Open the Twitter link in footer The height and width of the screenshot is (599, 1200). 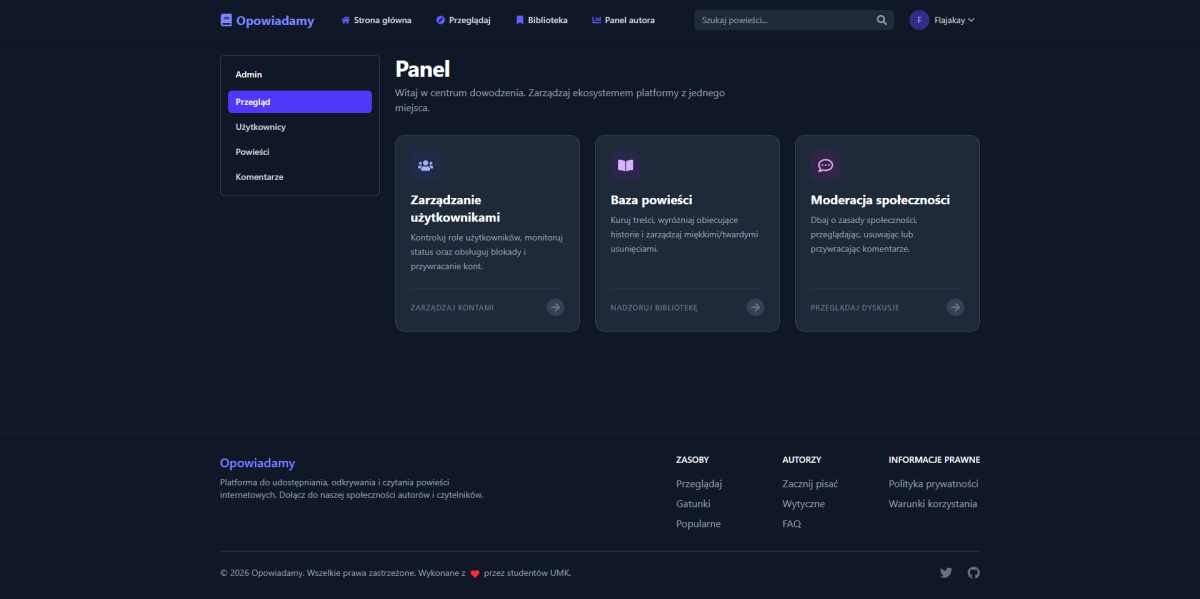pyautogui.click(x=946, y=573)
